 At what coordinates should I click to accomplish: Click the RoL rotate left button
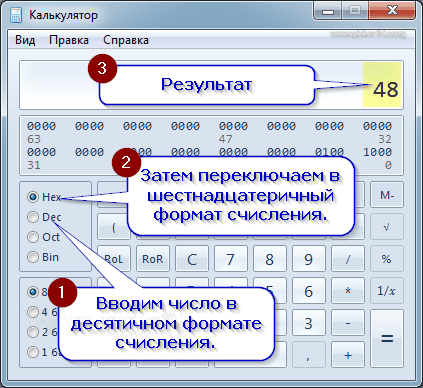pyautogui.click(x=114, y=259)
